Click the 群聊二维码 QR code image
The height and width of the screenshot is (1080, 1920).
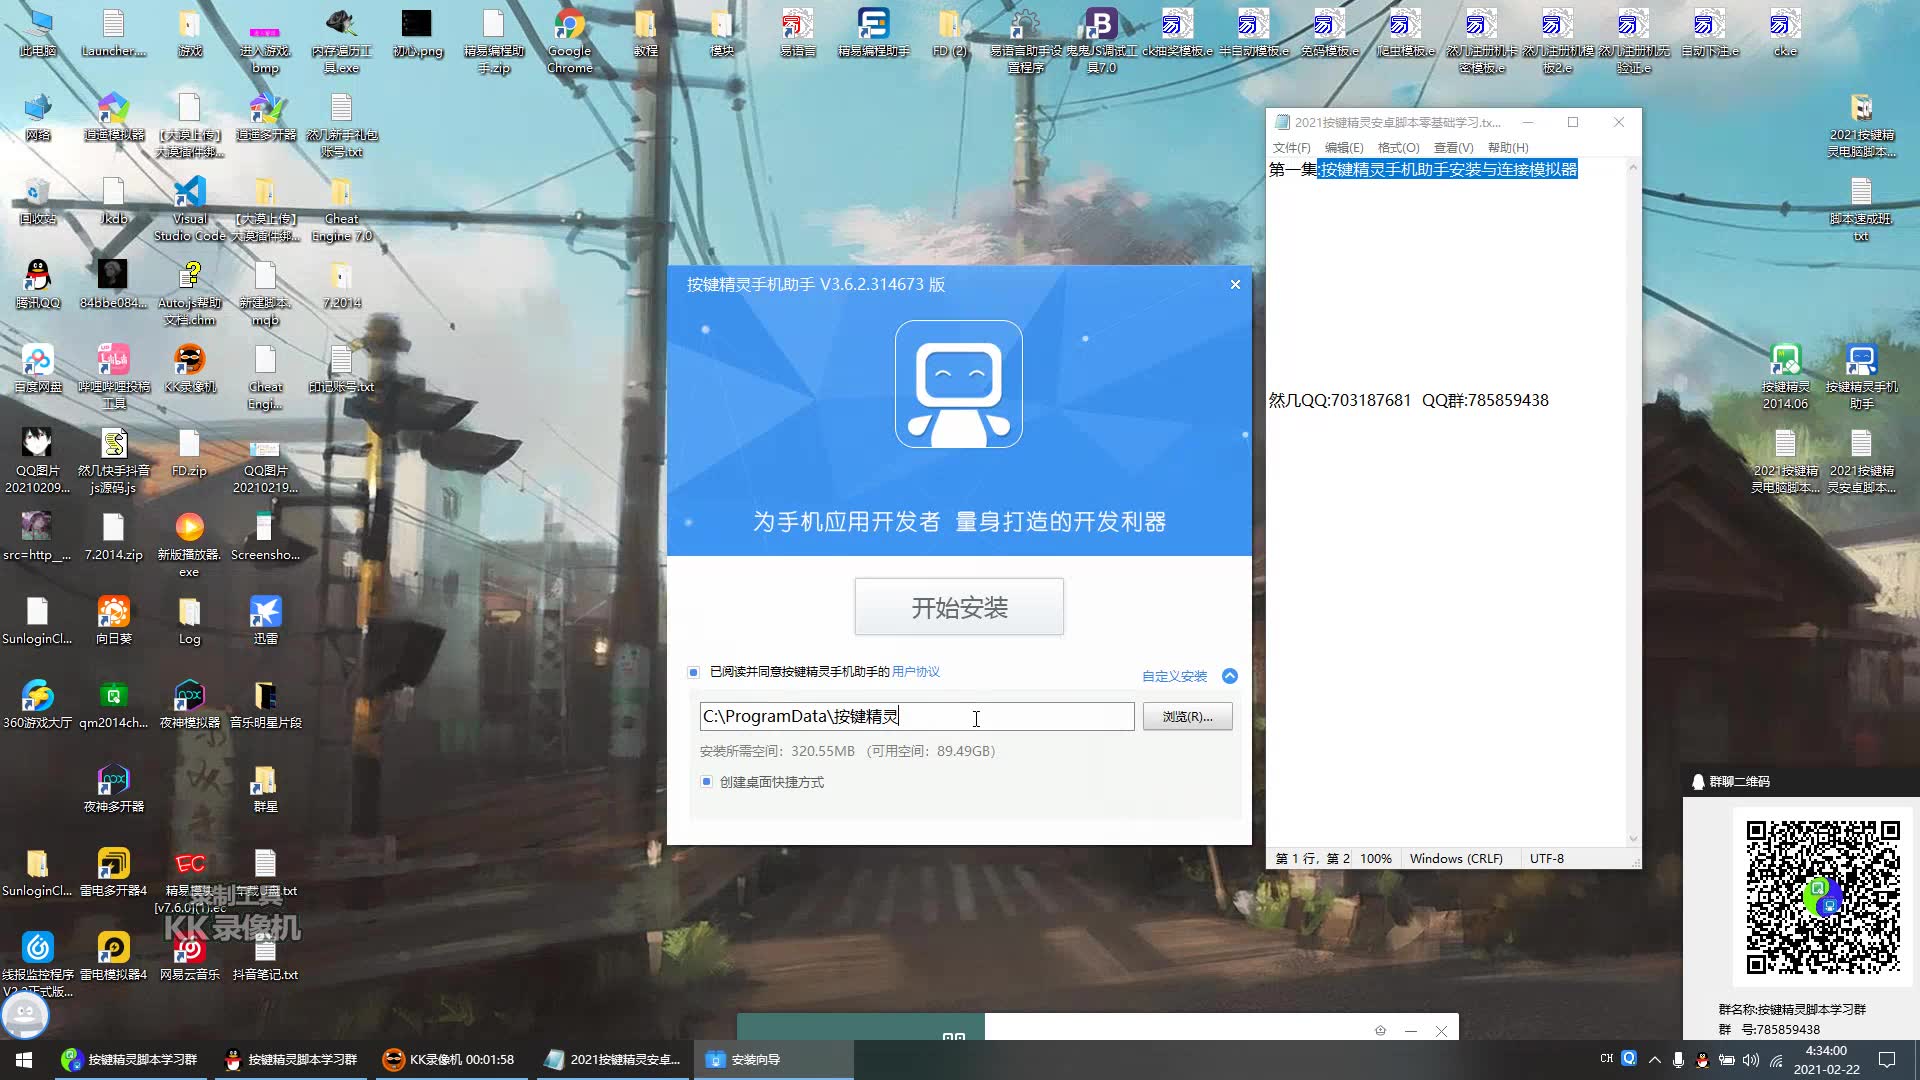1823,897
